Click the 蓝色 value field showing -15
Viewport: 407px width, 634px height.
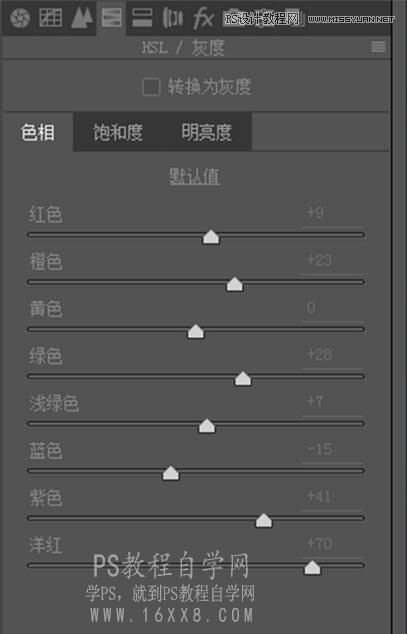tap(332, 450)
